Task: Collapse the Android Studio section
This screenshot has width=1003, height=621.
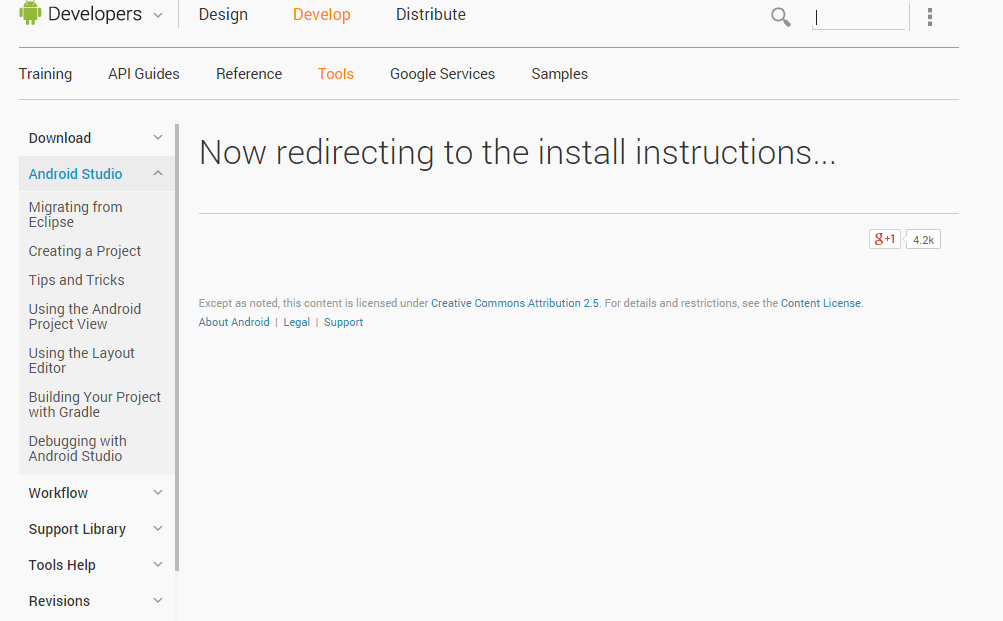Action: [158, 173]
